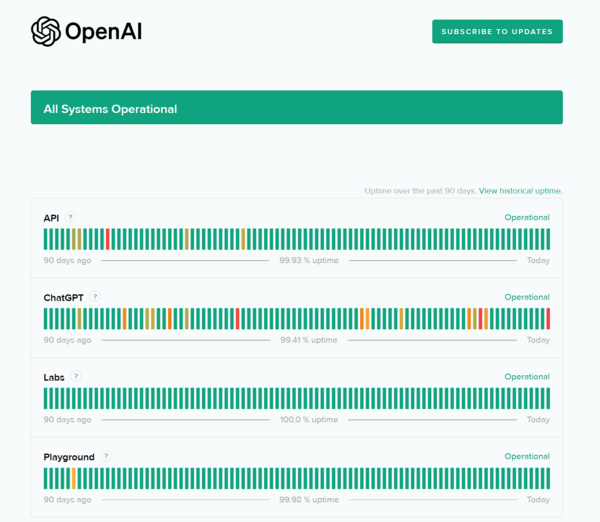The width and height of the screenshot is (600, 522).
Task: Click the API component name
Action: 51,218
